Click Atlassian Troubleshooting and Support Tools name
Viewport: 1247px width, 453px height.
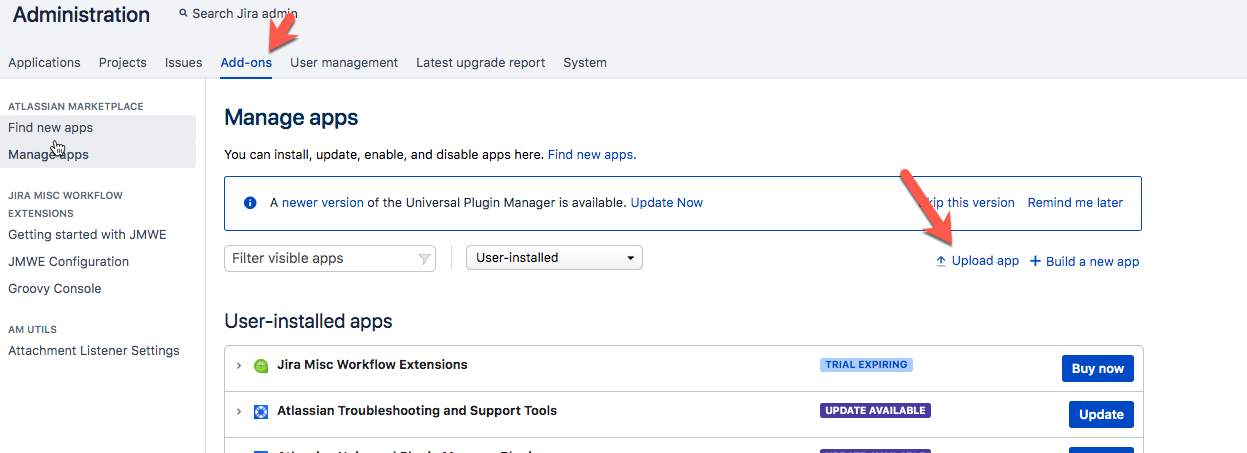[417, 411]
